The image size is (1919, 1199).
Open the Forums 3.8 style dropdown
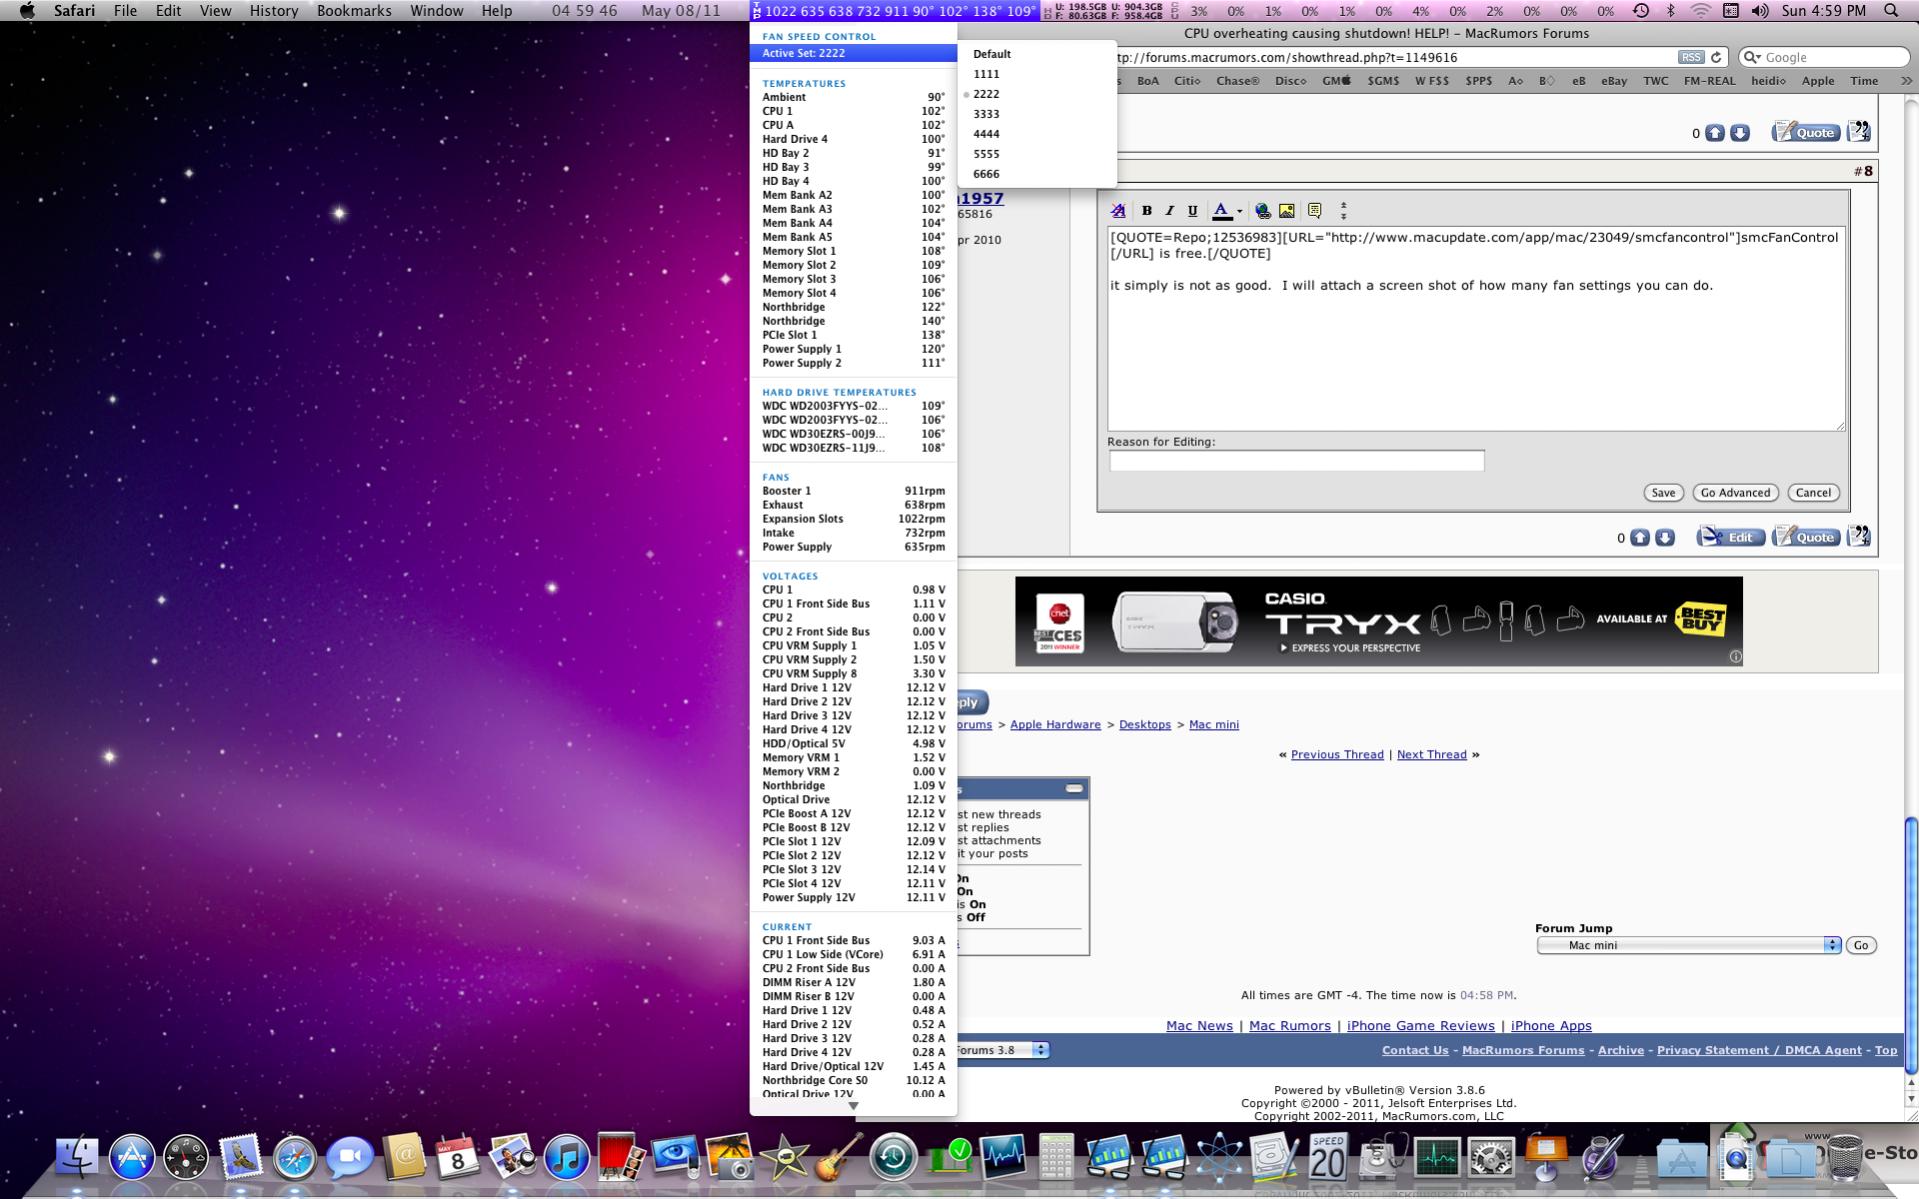(x=1001, y=1050)
